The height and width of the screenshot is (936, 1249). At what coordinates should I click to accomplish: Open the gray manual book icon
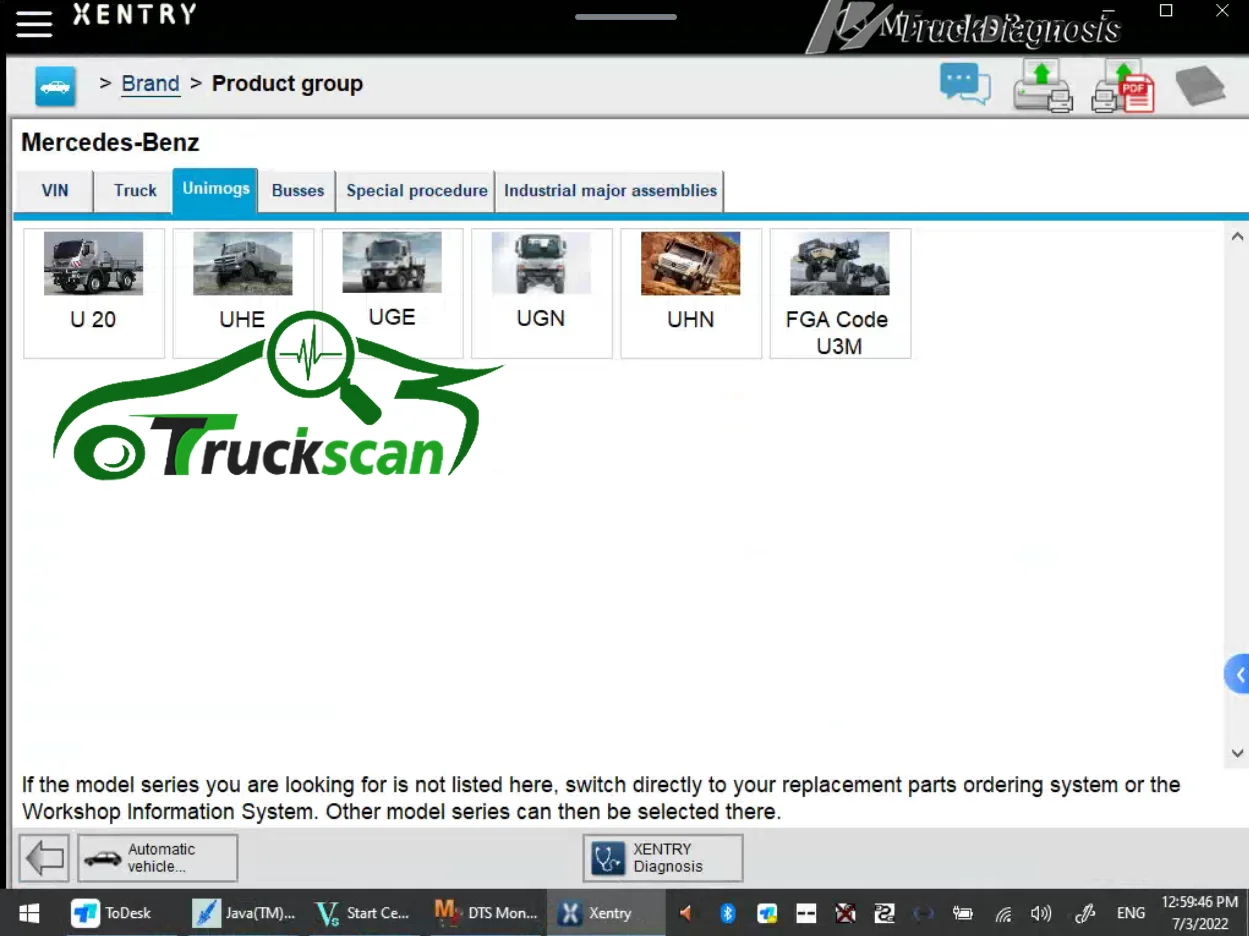(1200, 86)
